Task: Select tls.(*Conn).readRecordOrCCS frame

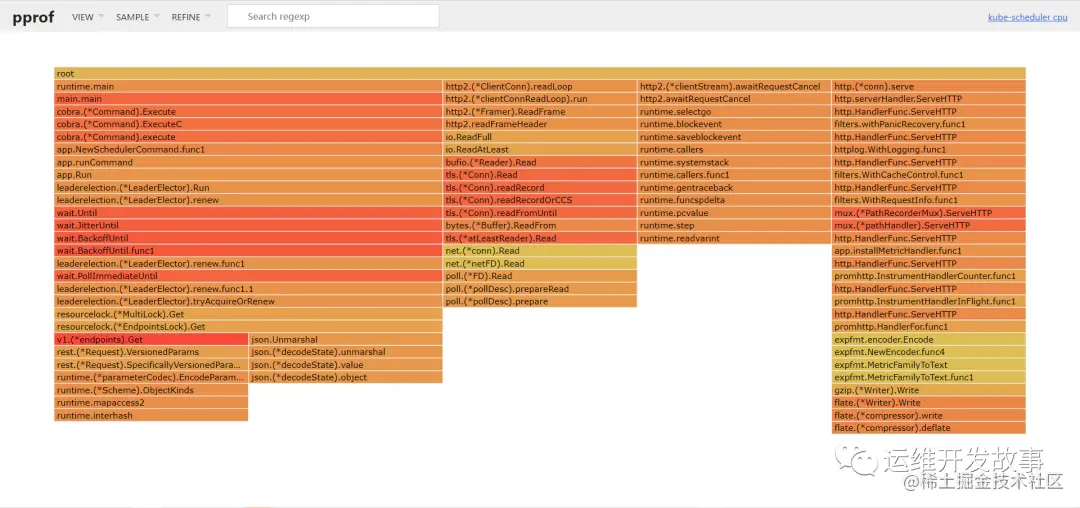Action: pyautogui.click(x=540, y=200)
